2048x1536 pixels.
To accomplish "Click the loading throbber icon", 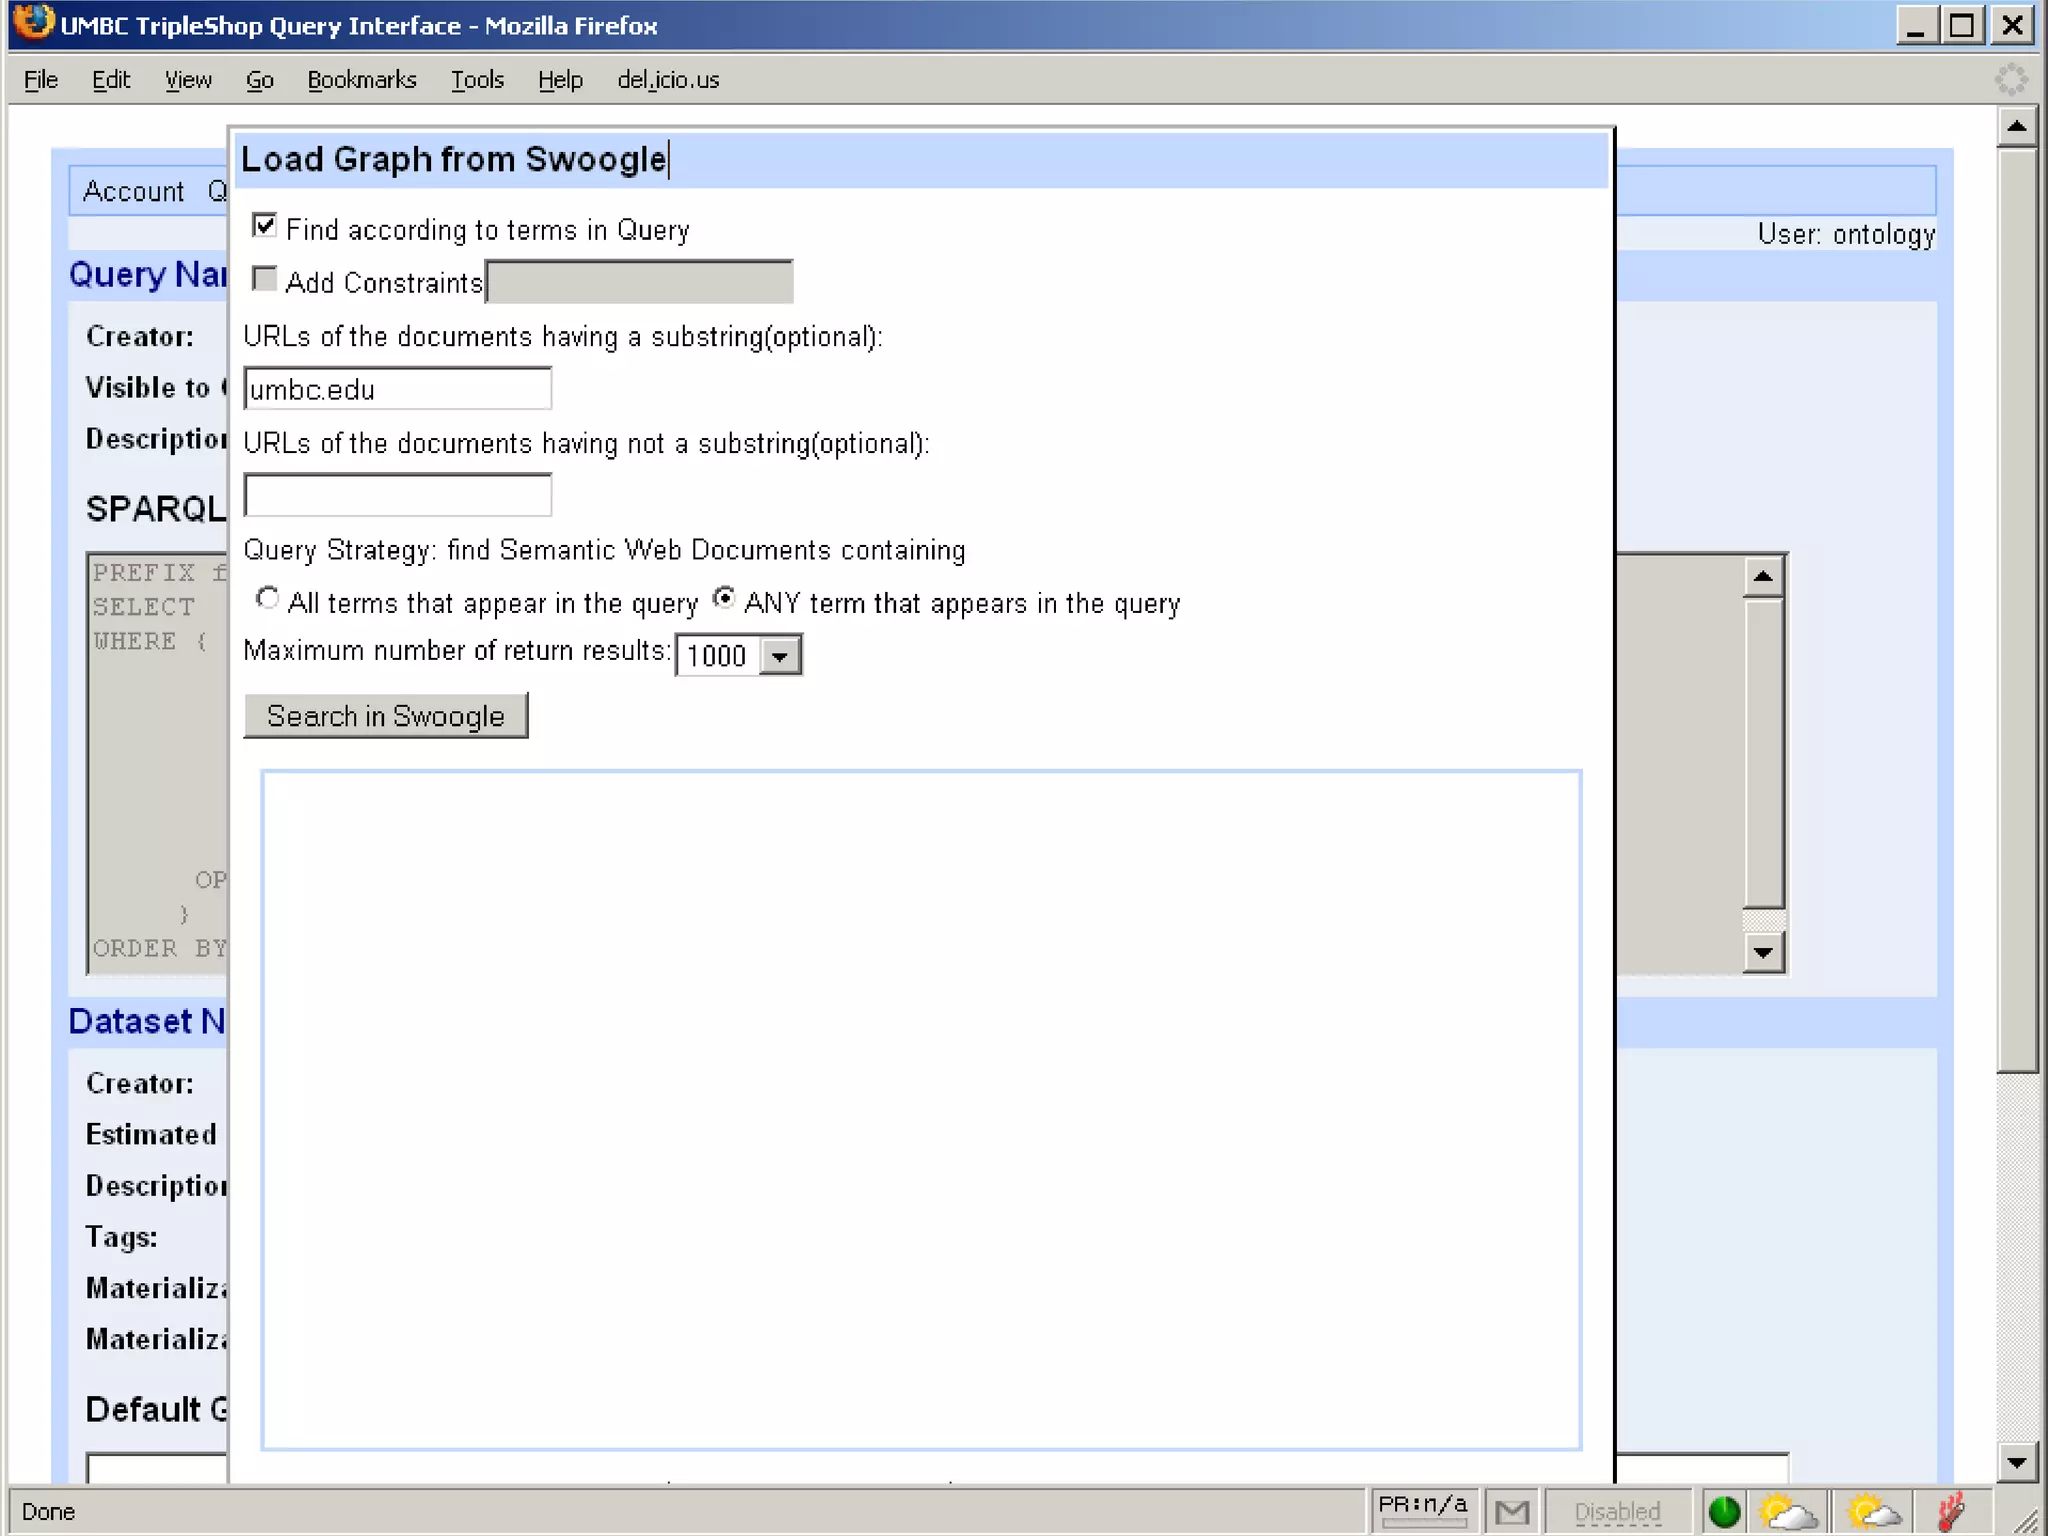I will [2010, 79].
